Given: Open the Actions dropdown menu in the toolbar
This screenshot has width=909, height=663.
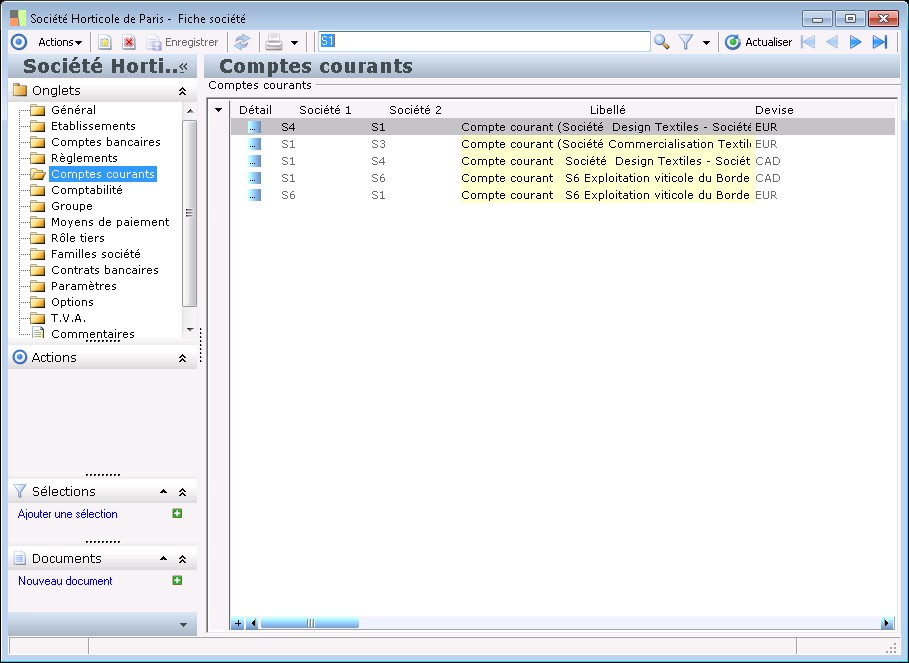Looking at the screenshot, I should pos(60,42).
